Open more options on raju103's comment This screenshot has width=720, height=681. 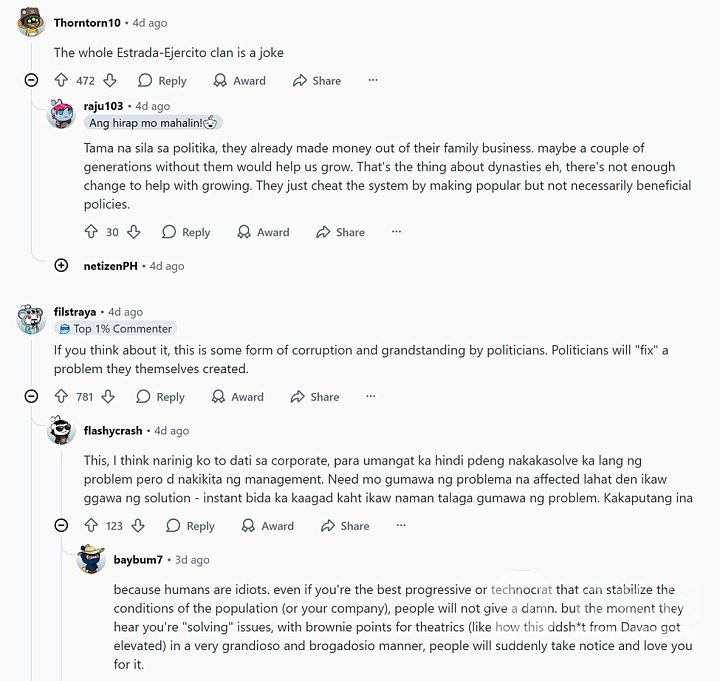(397, 232)
